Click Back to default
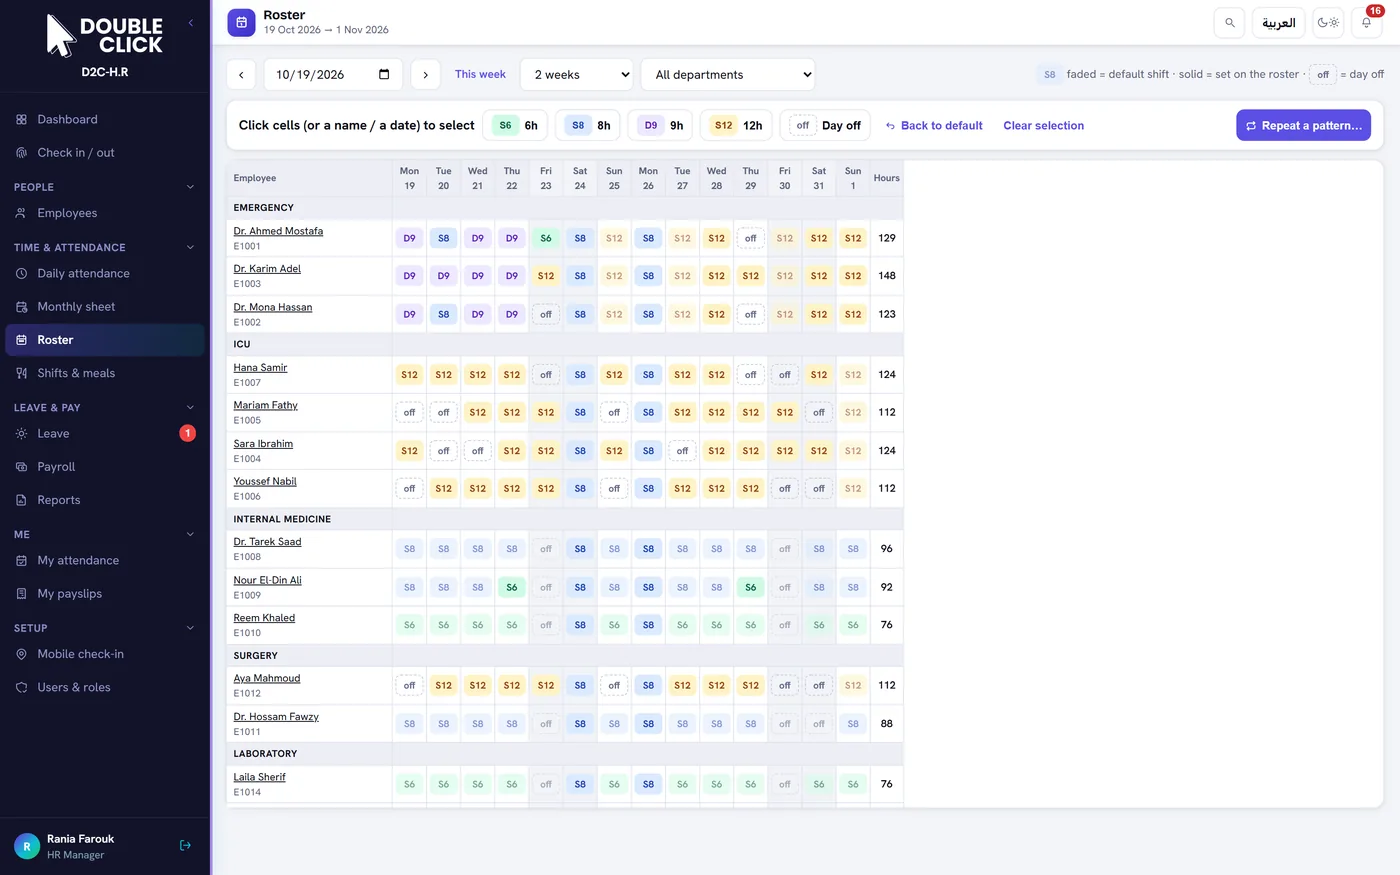The image size is (1400, 875). pyautogui.click(x=934, y=126)
